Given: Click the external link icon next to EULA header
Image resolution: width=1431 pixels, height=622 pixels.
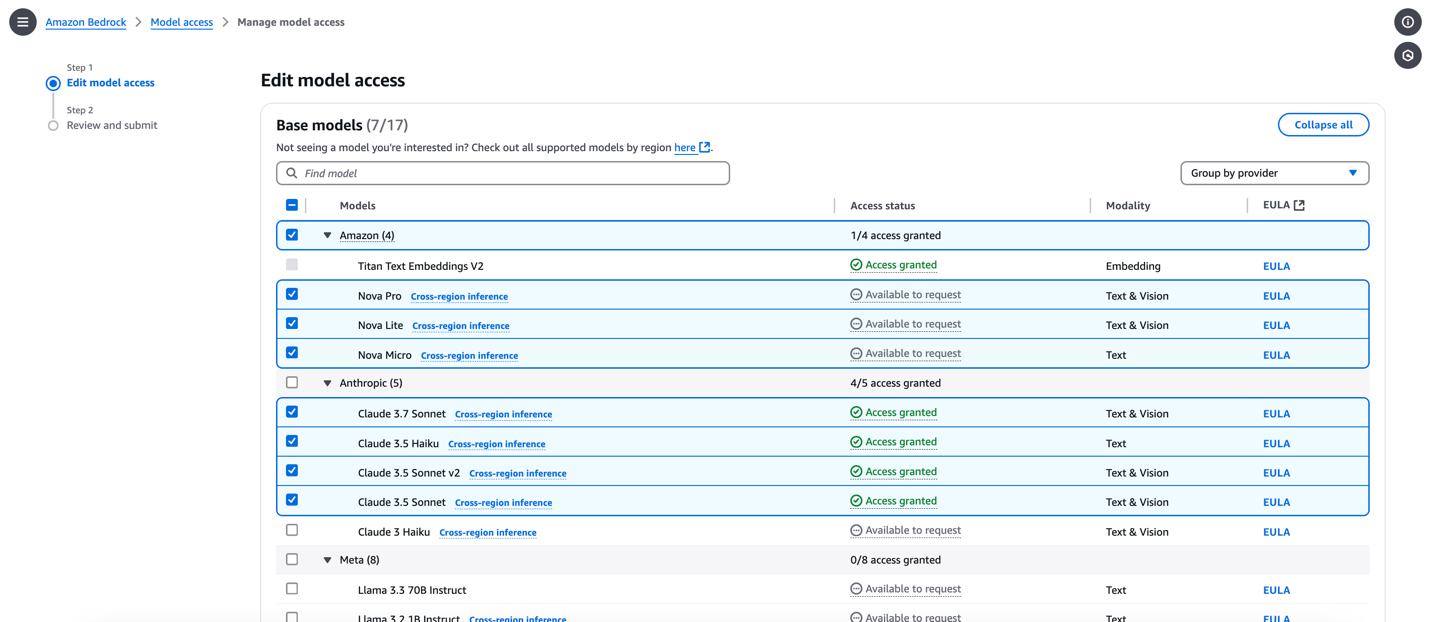Looking at the screenshot, I should coord(1299,205).
